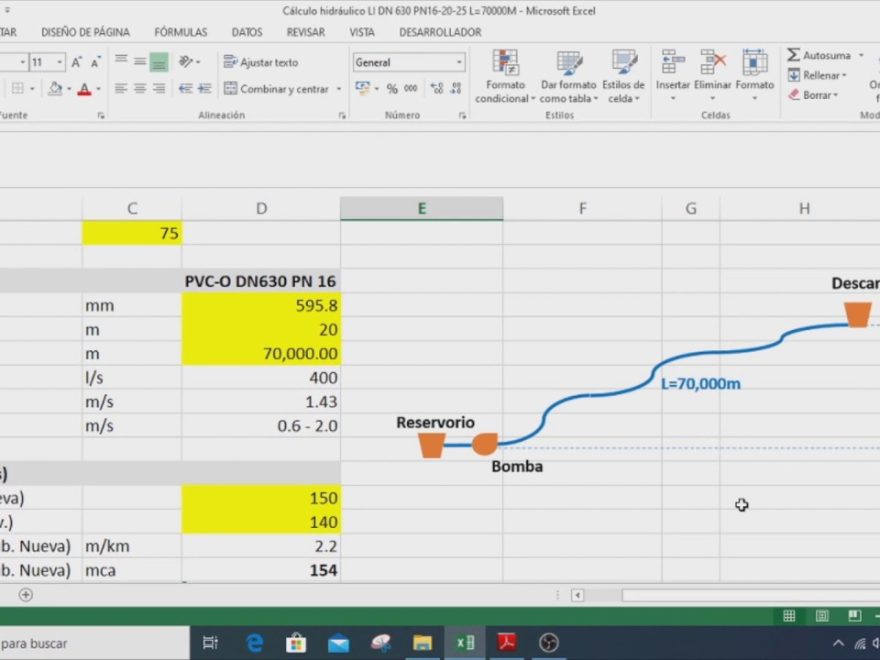Image resolution: width=880 pixels, height=660 pixels.
Task: Click the Autosuma button
Action: [x=819, y=55]
